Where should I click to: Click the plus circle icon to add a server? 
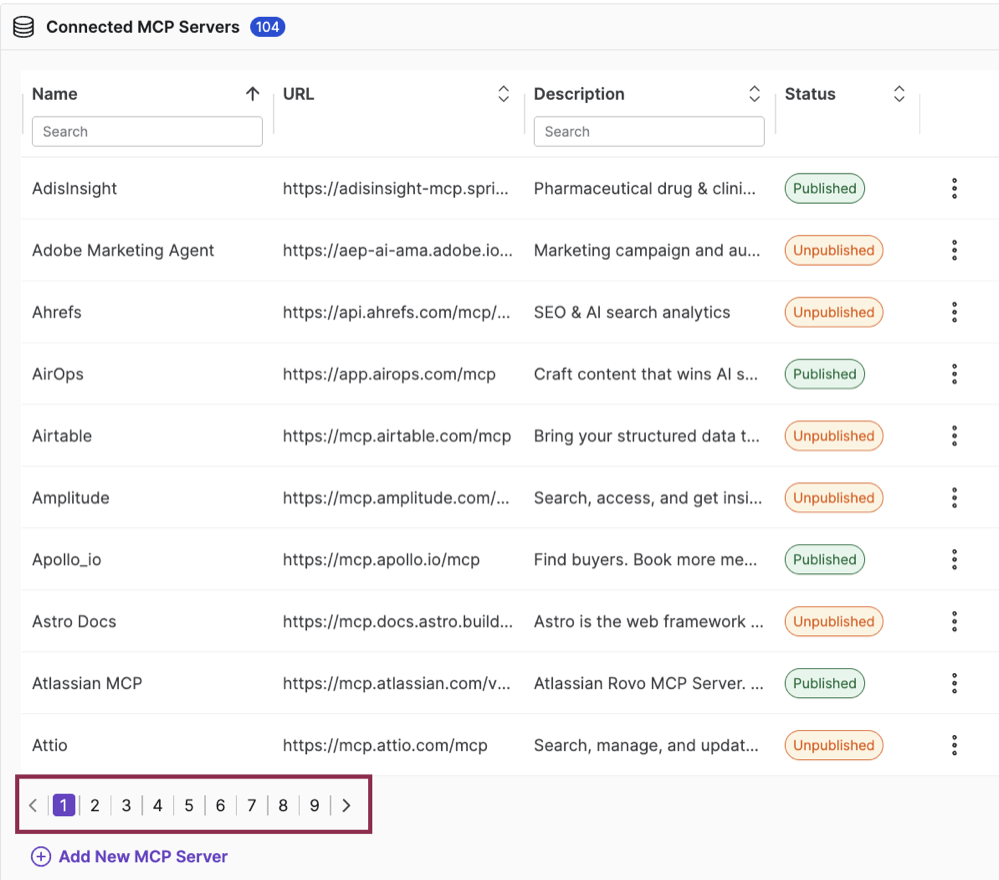(x=41, y=856)
